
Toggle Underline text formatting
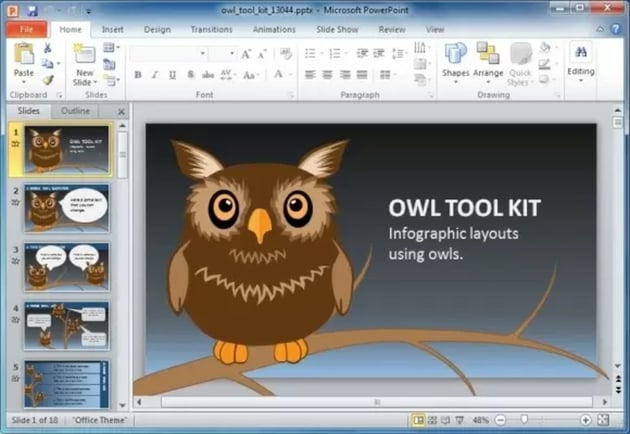click(174, 75)
